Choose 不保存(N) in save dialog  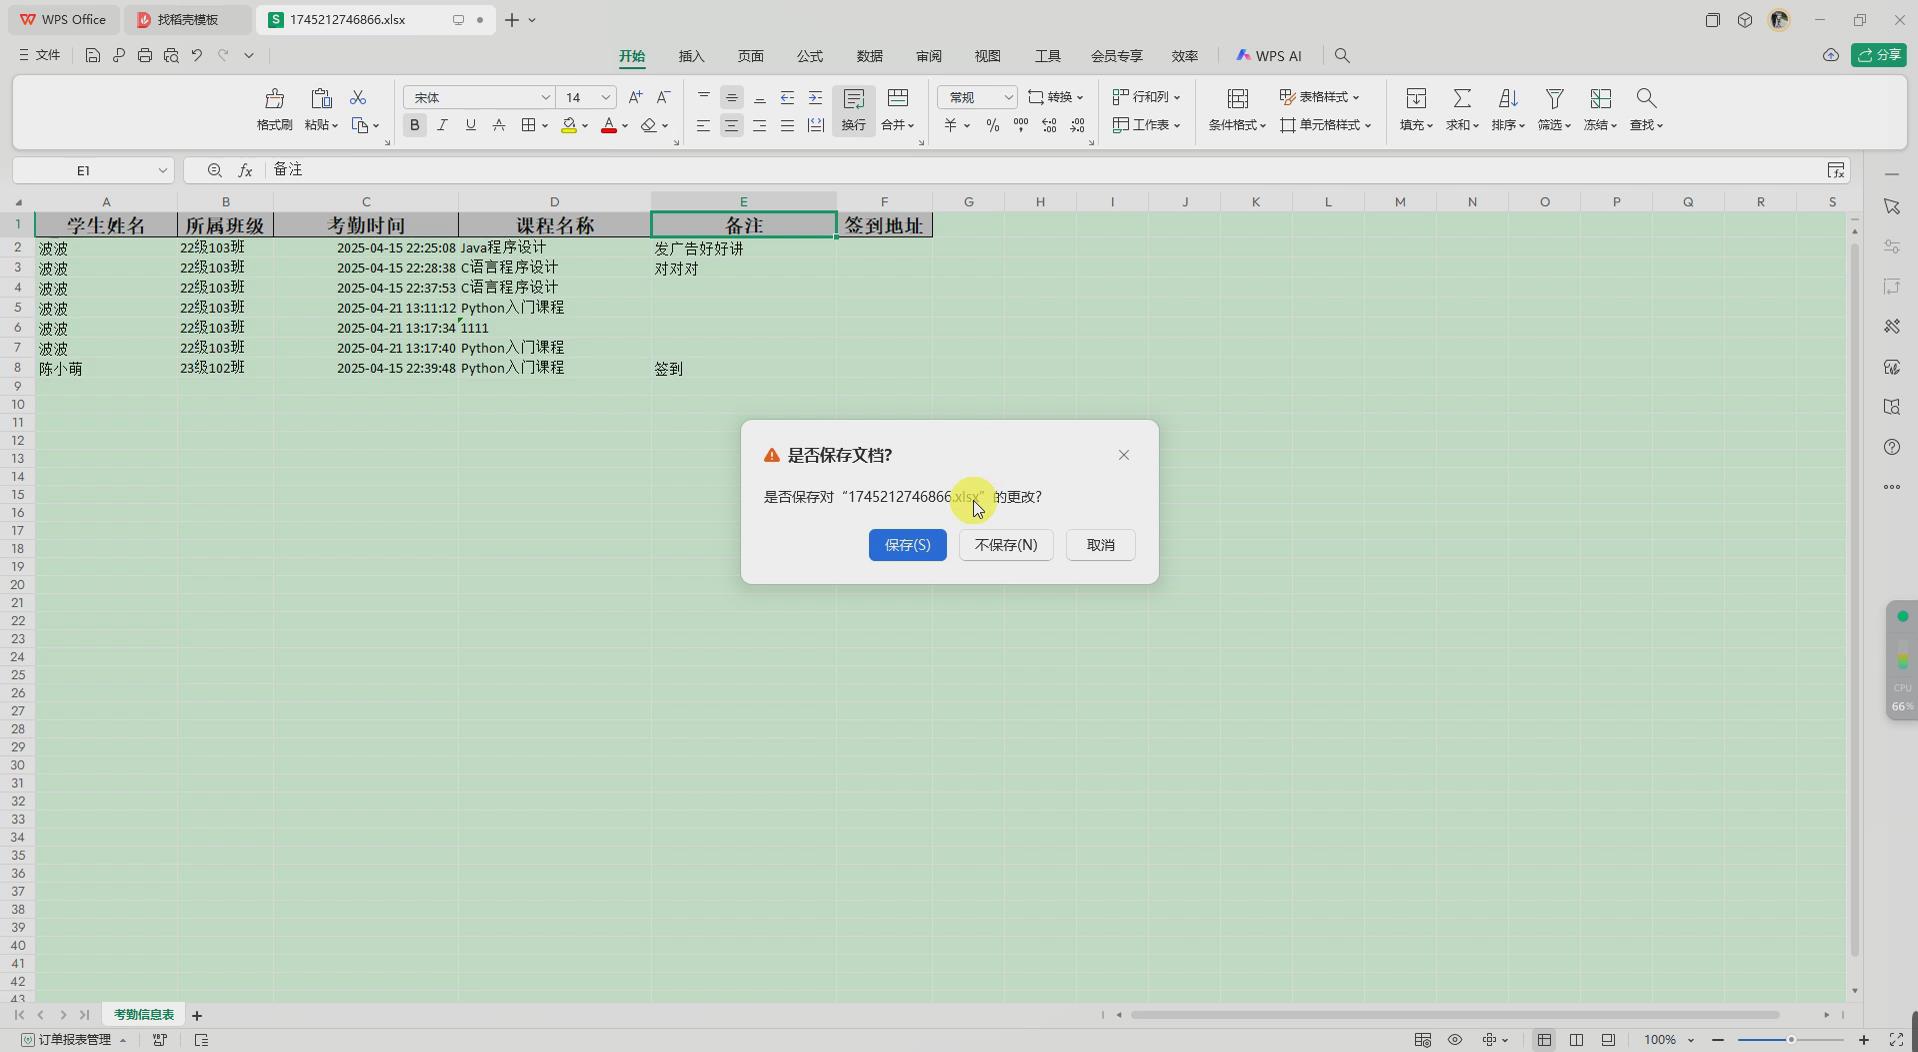pos(1006,545)
